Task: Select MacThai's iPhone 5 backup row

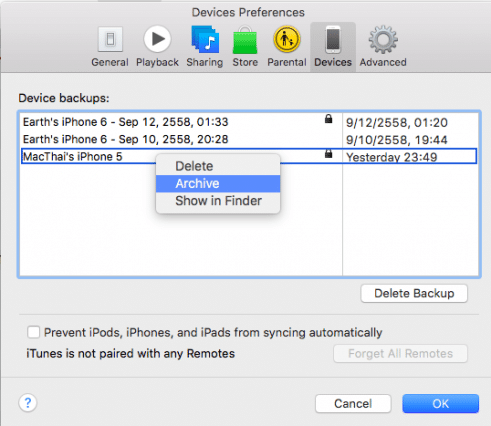Action: [x=249, y=156]
